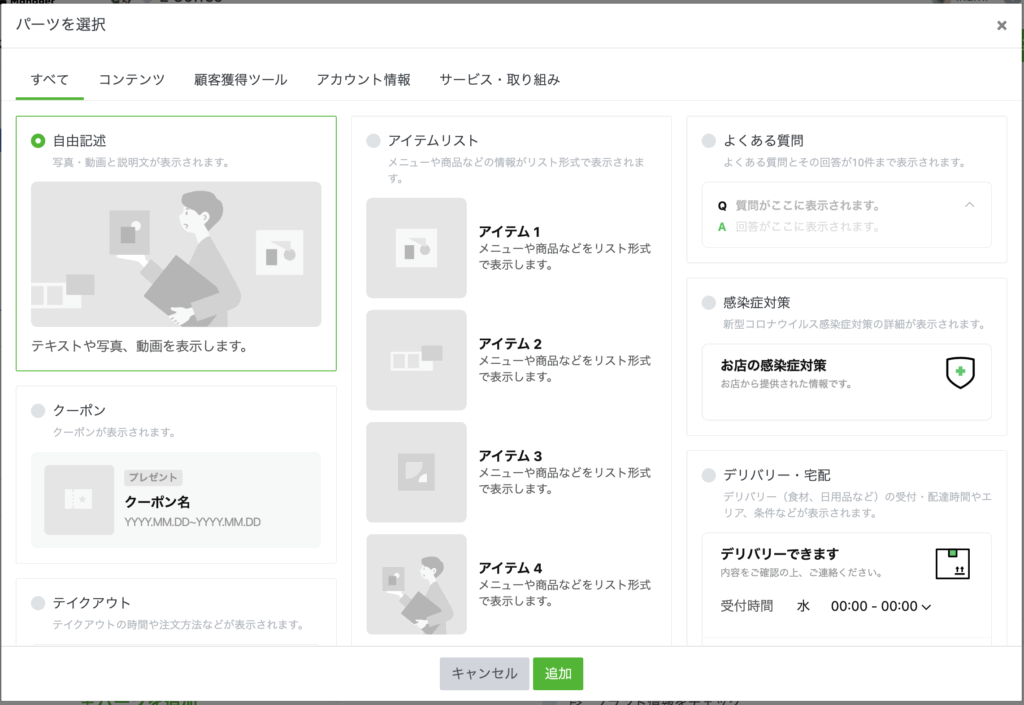Viewport: 1024px width, 705px height.
Task: Click the アイテム 2 thumbnail image
Action: click(416, 360)
